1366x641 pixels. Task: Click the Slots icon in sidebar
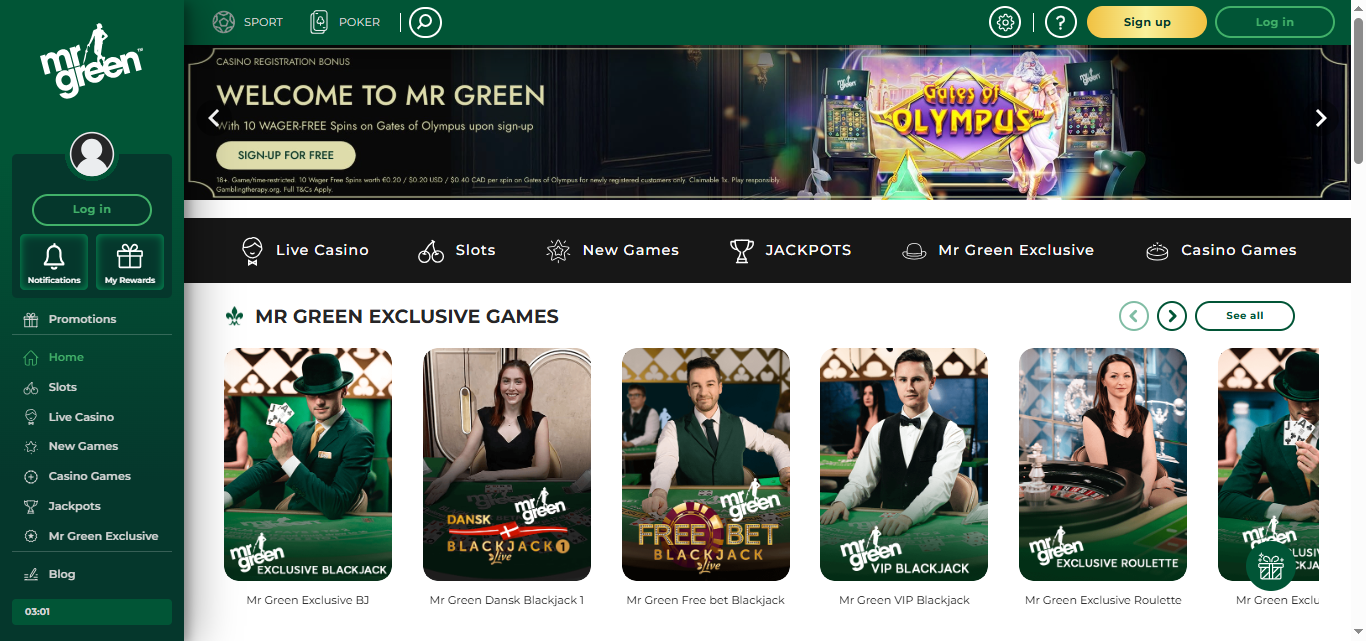tap(30, 387)
